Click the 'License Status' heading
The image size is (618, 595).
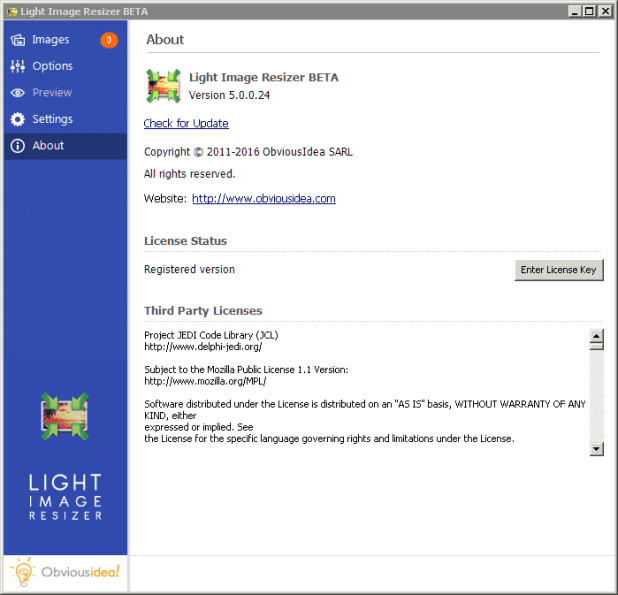pyautogui.click(x=185, y=241)
